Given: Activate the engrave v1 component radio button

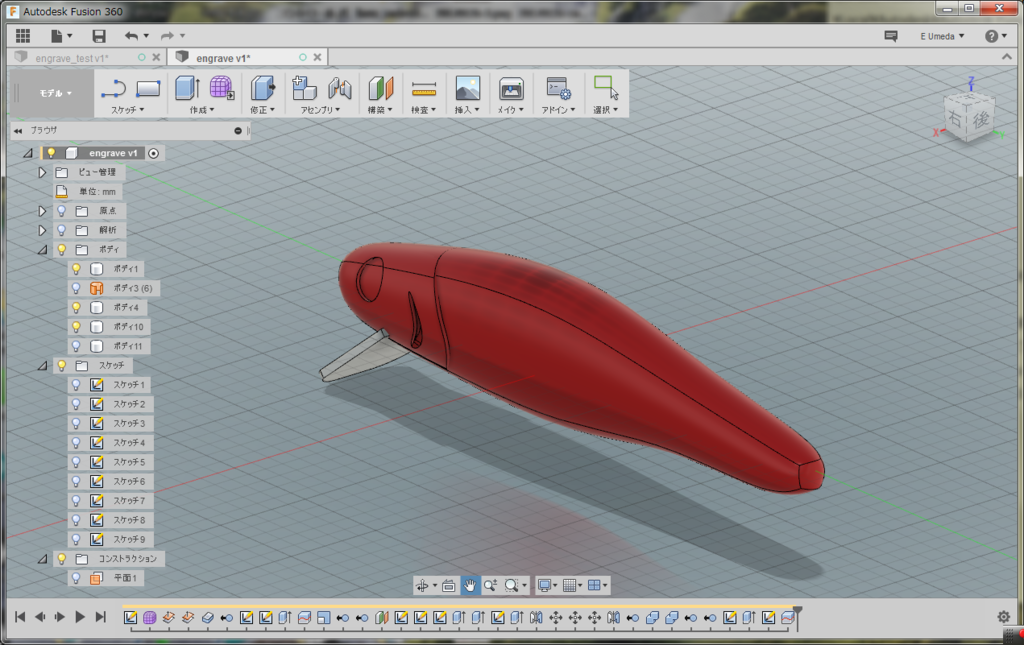Looking at the screenshot, I should (153, 153).
